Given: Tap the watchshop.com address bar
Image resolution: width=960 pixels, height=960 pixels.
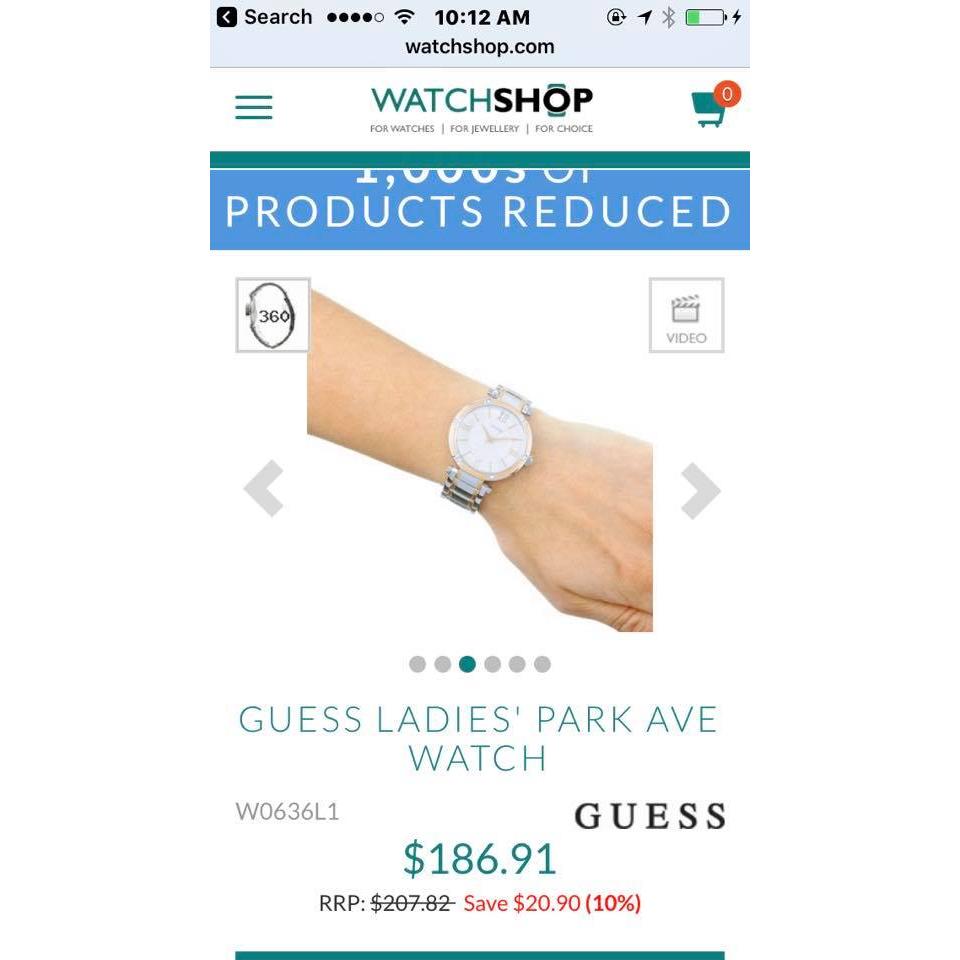Looking at the screenshot, I should (x=480, y=47).
